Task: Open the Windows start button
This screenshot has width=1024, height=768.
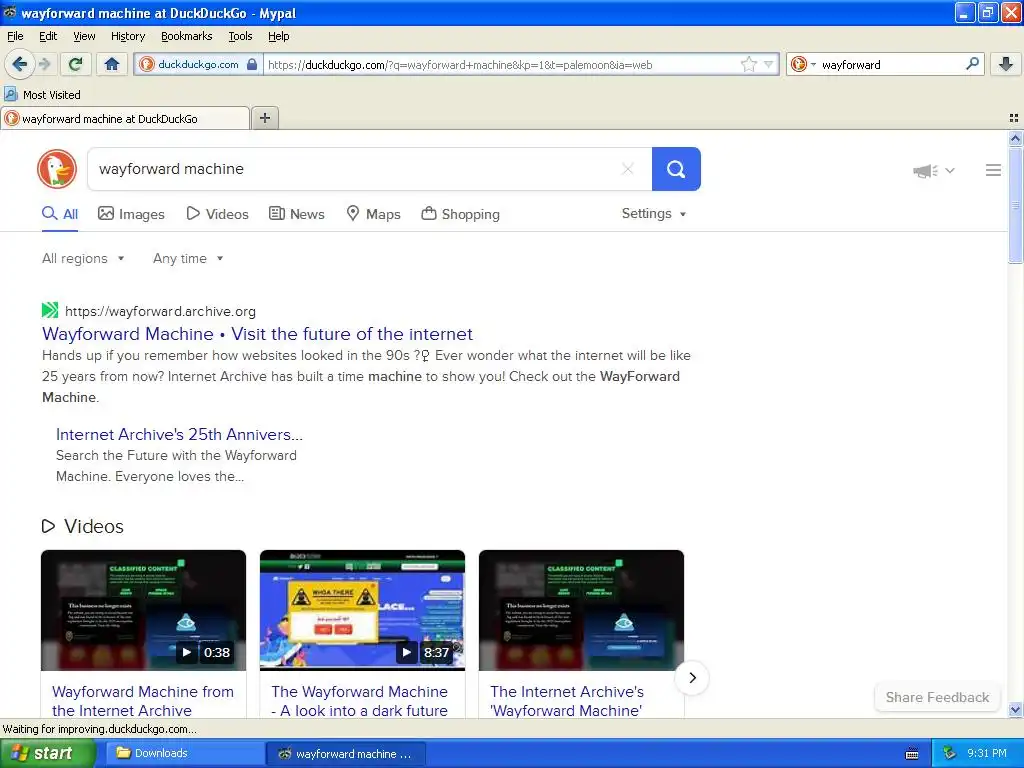Action: point(47,753)
